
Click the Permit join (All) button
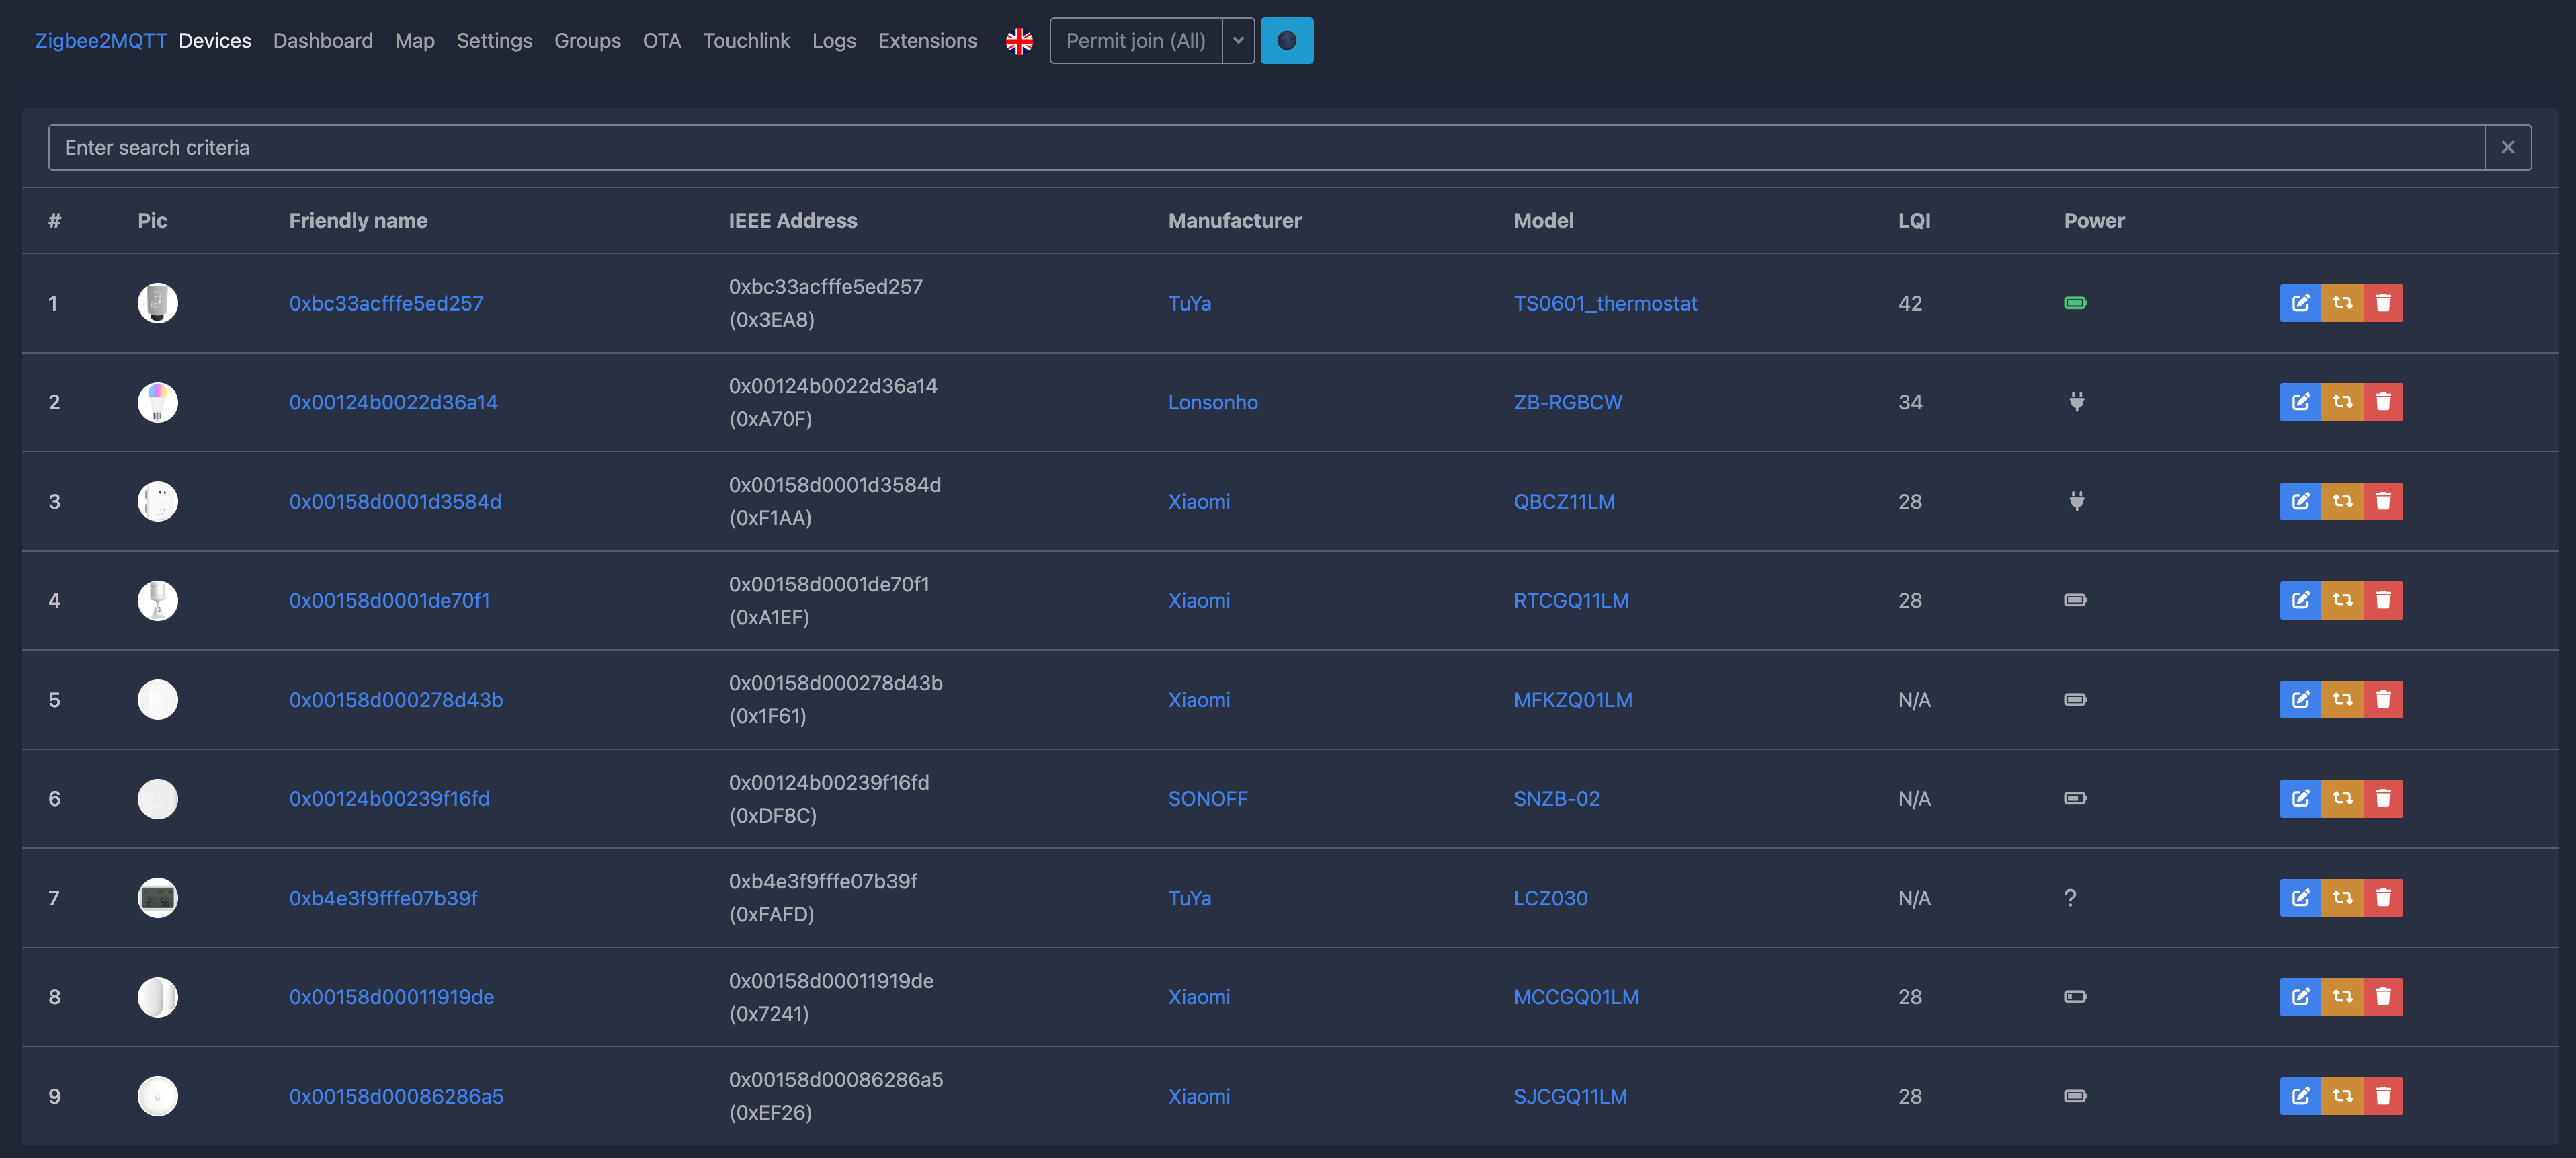click(x=1135, y=41)
